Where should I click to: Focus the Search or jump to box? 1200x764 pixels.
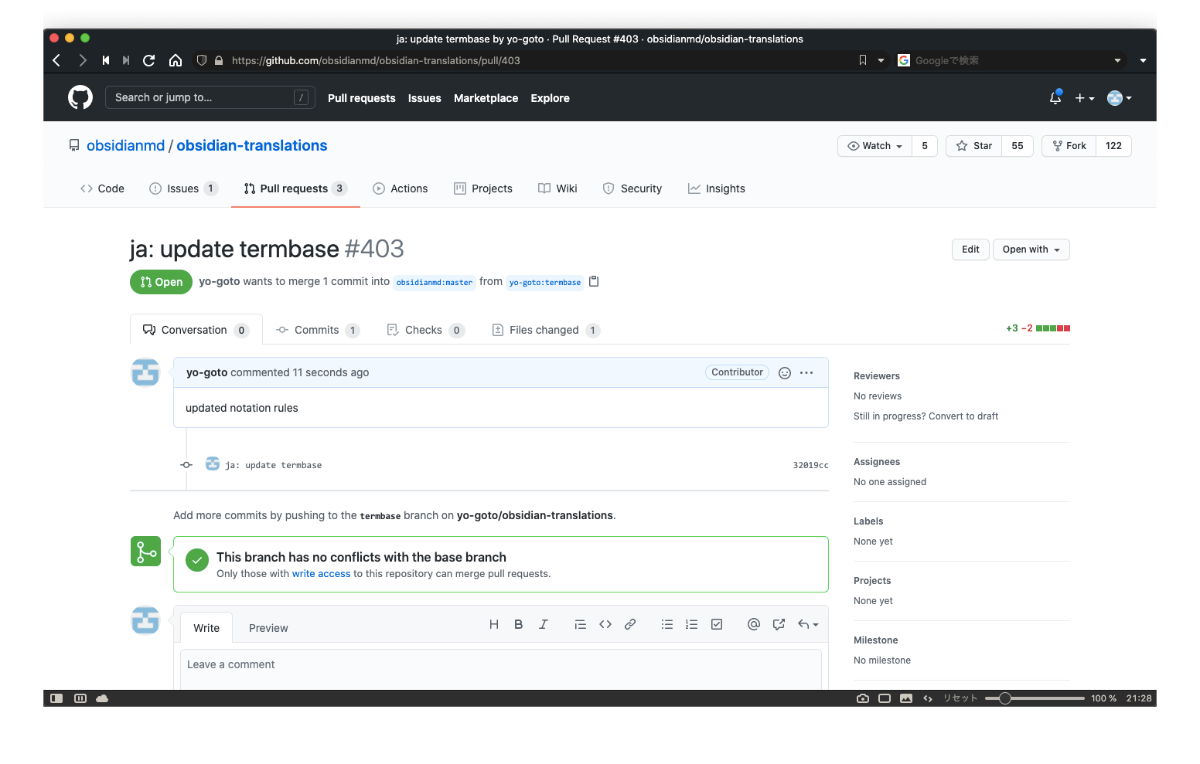pos(209,97)
